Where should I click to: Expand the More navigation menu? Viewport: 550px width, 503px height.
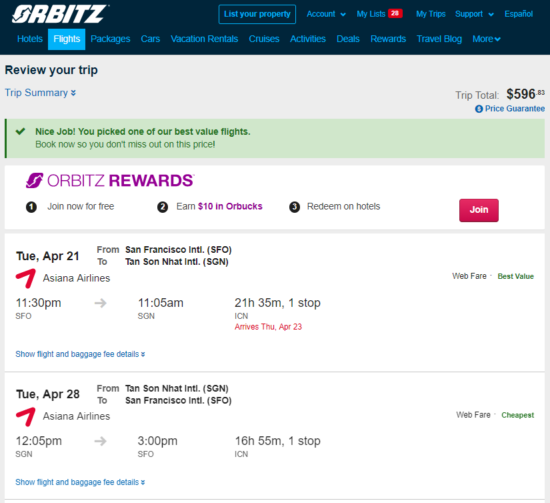[x=486, y=39]
